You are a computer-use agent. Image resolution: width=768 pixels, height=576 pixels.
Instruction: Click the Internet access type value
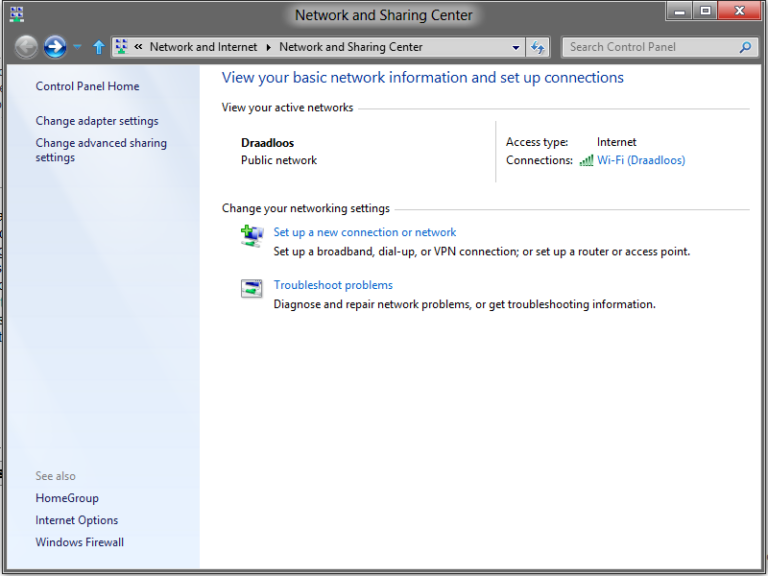tap(617, 142)
